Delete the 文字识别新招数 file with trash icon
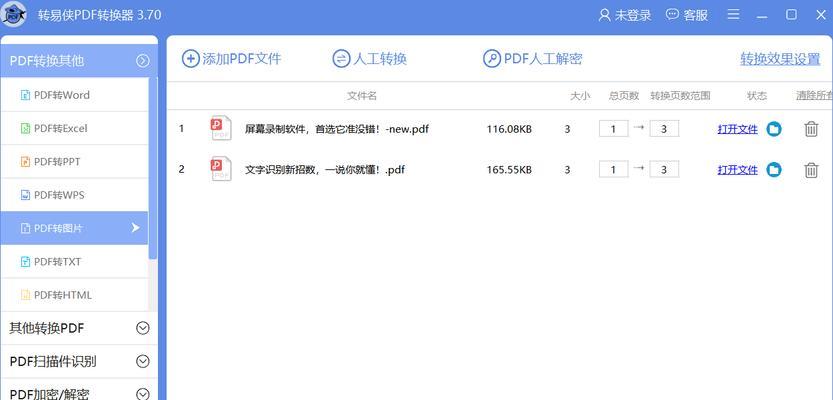 pos(811,170)
